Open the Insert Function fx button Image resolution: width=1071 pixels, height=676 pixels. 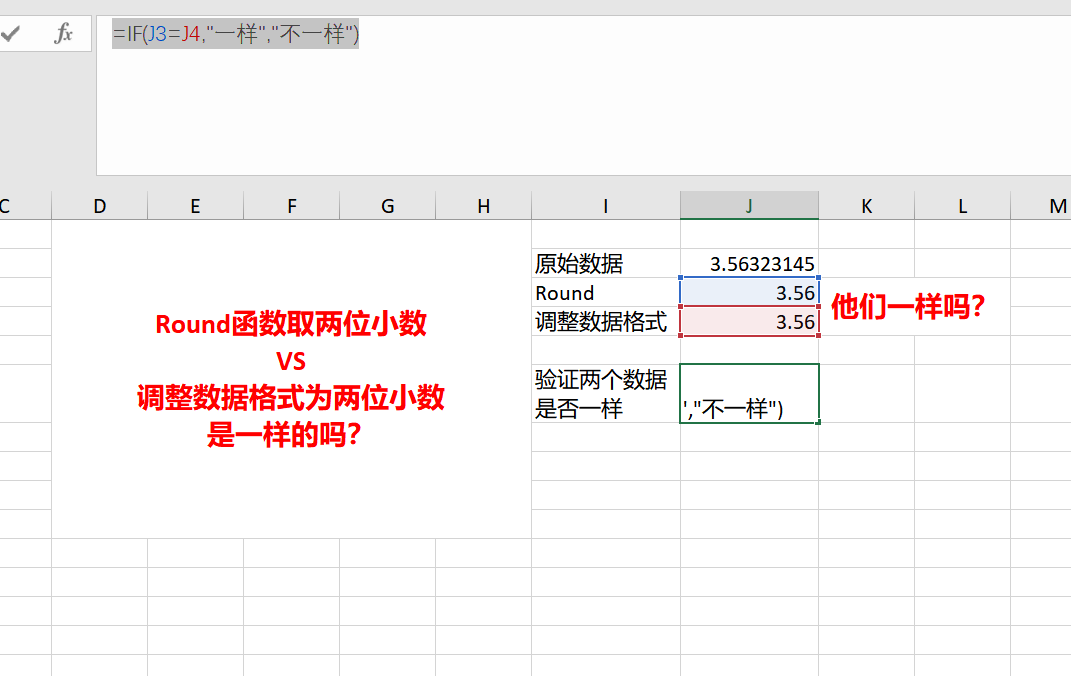click(63, 33)
